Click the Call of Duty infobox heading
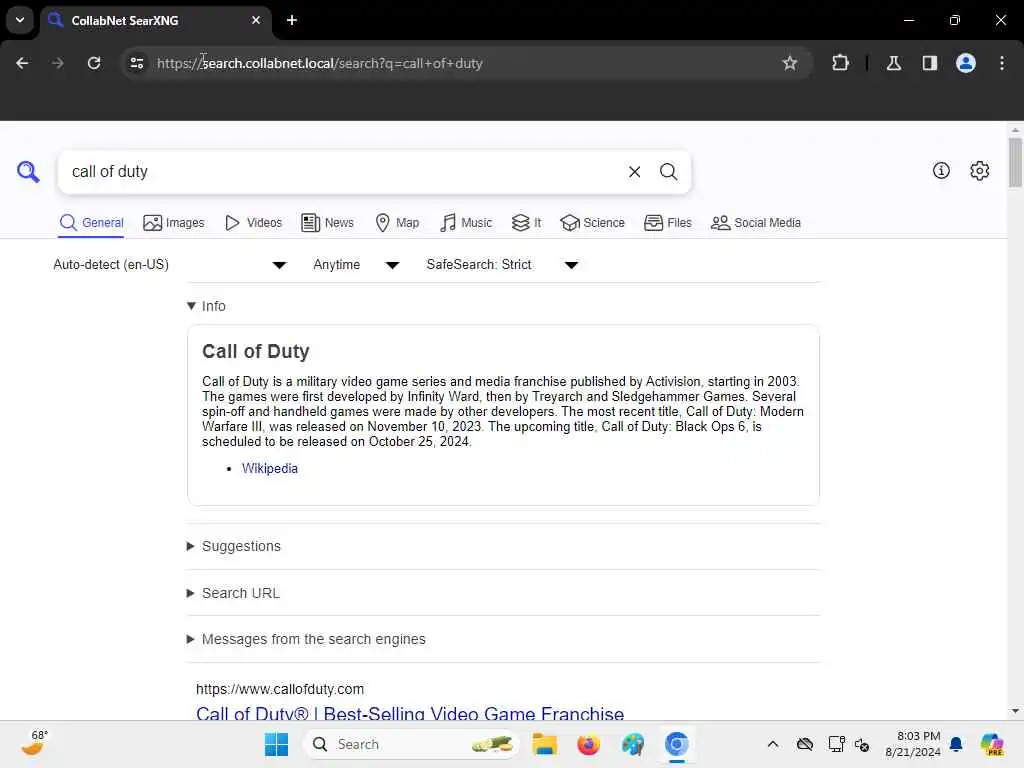1024x768 pixels. (x=256, y=351)
